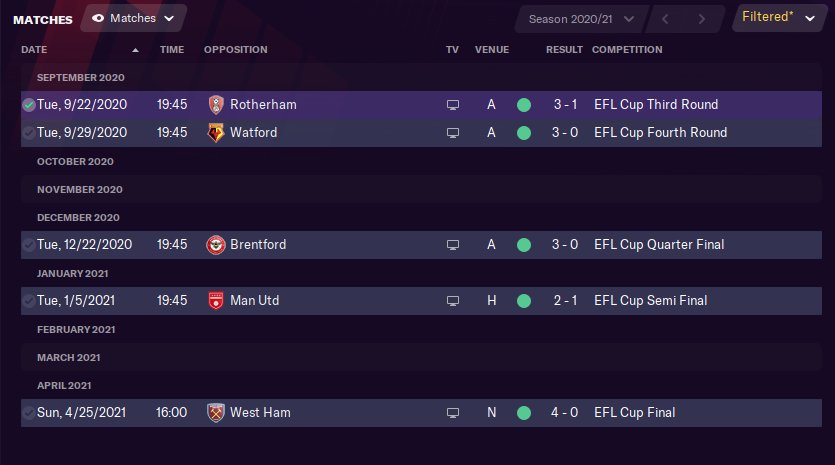835x465 pixels.
Task: Click the West Ham club crest
Action: tap(216, 413)
